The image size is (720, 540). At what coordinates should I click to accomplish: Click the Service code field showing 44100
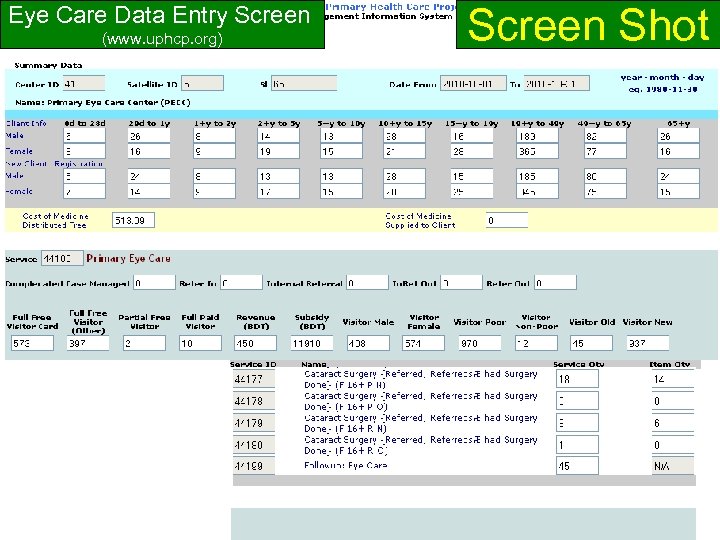(x=63, y=259)
